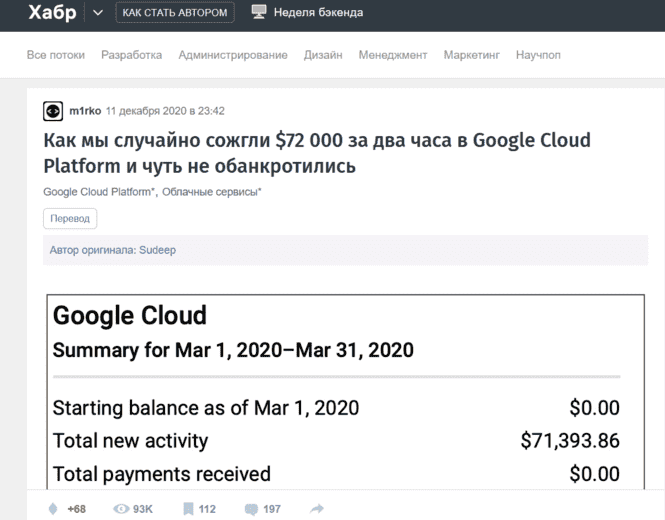This screenshot has height=520, width=665.
Task: Click the monitor icon beside Неделя бэкенда
Action: point(259,12)
